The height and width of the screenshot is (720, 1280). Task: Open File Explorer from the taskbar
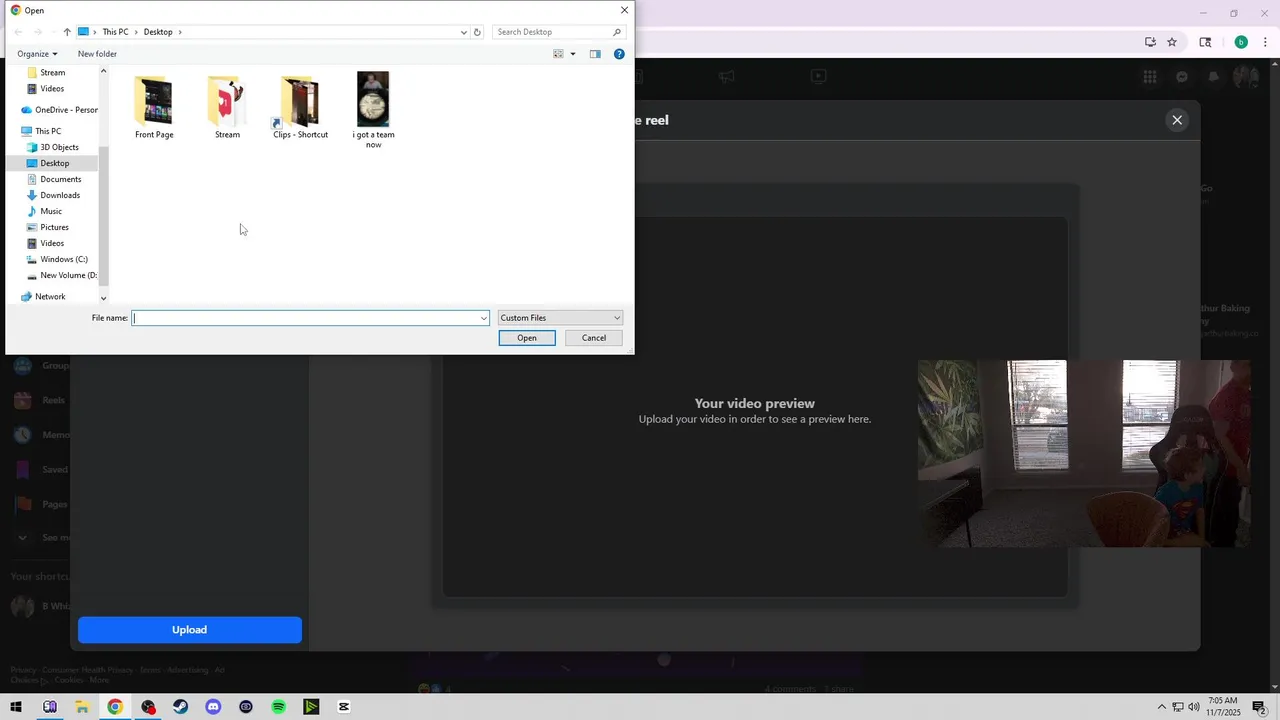82,707
